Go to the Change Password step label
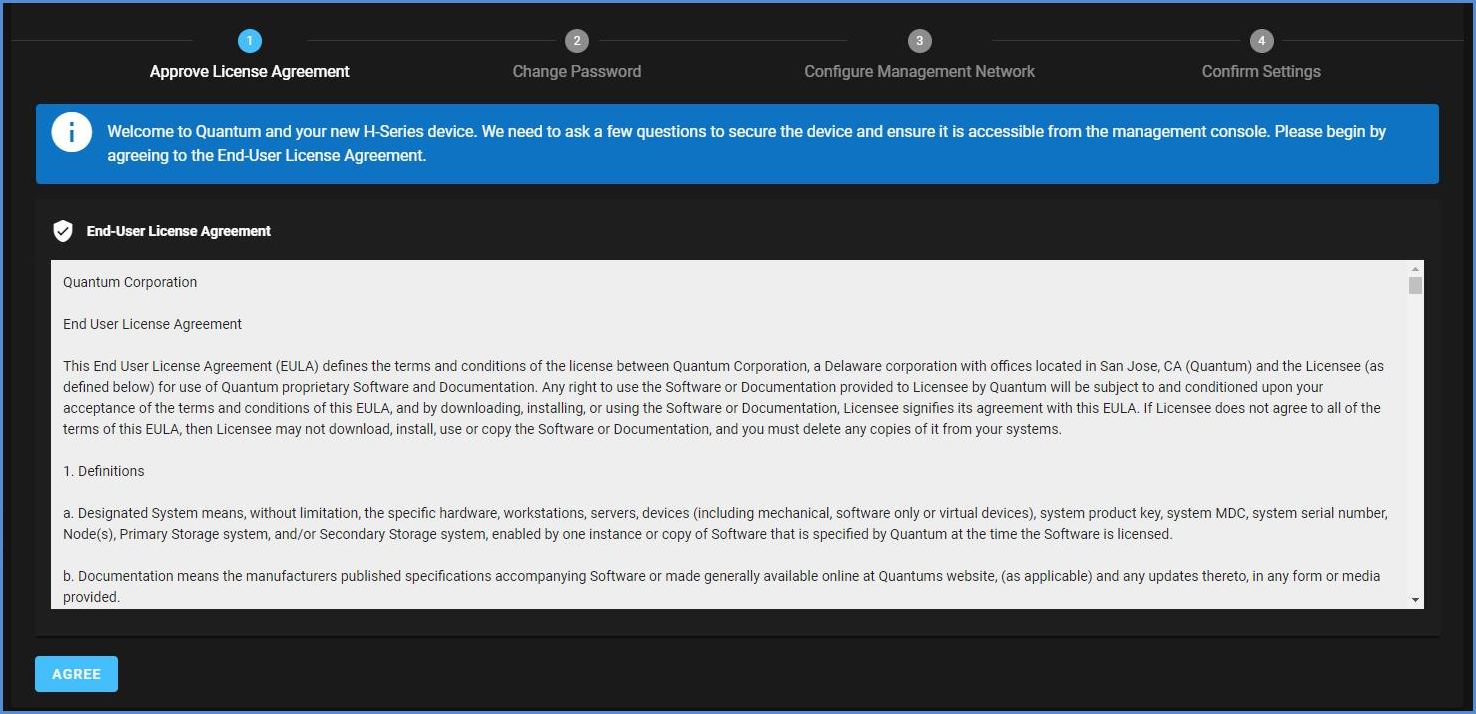The image size is (1476, 714). coord(576,72)
